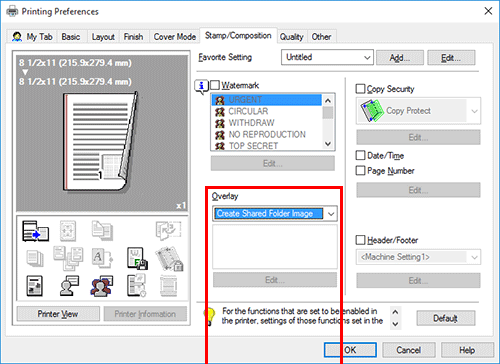Click Edit... button under Machine Setting1

[x=418, y=280]
